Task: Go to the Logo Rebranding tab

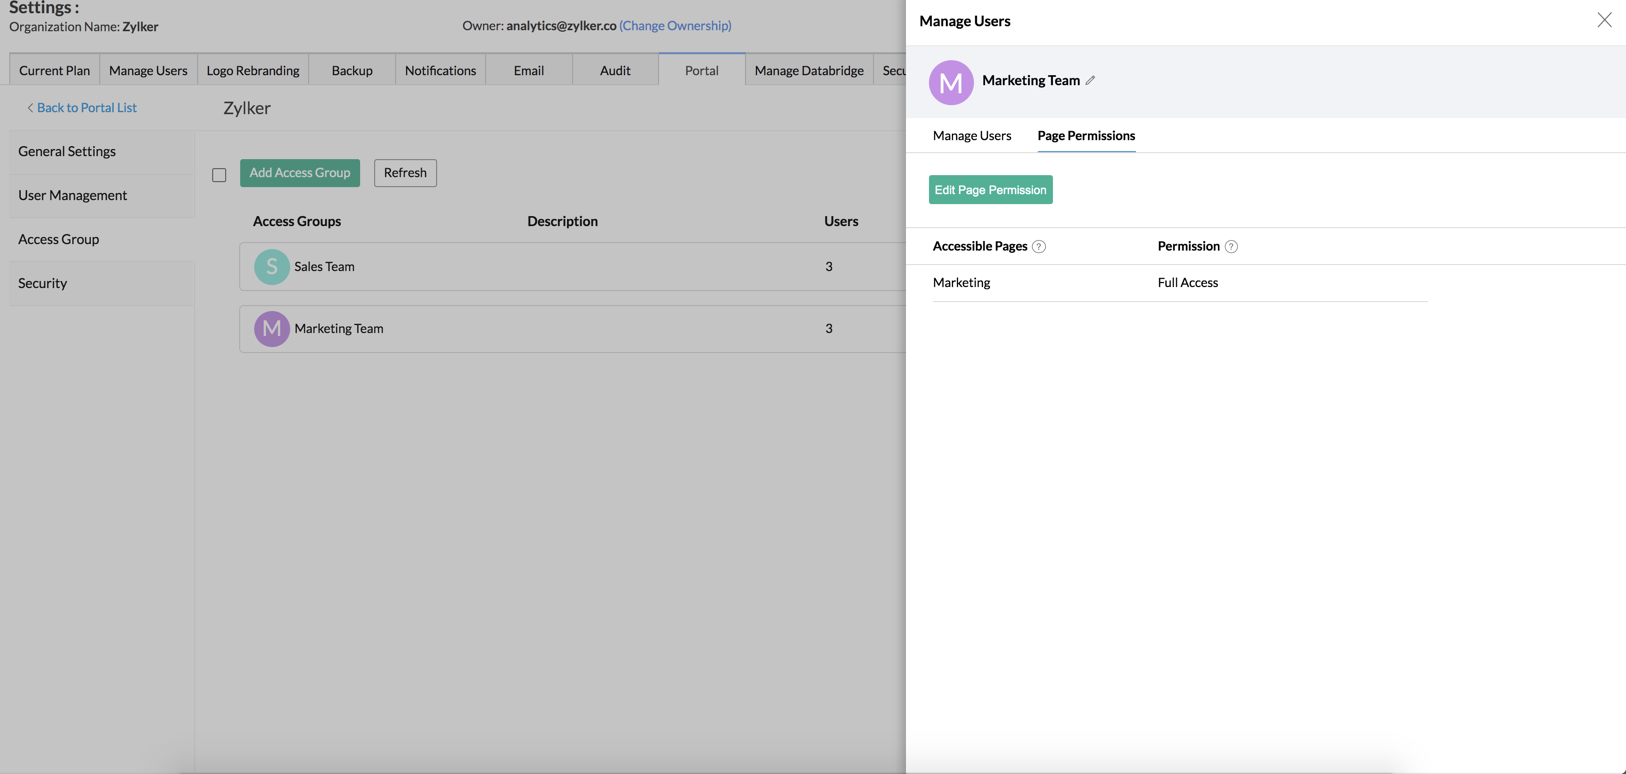Action: 253,70
